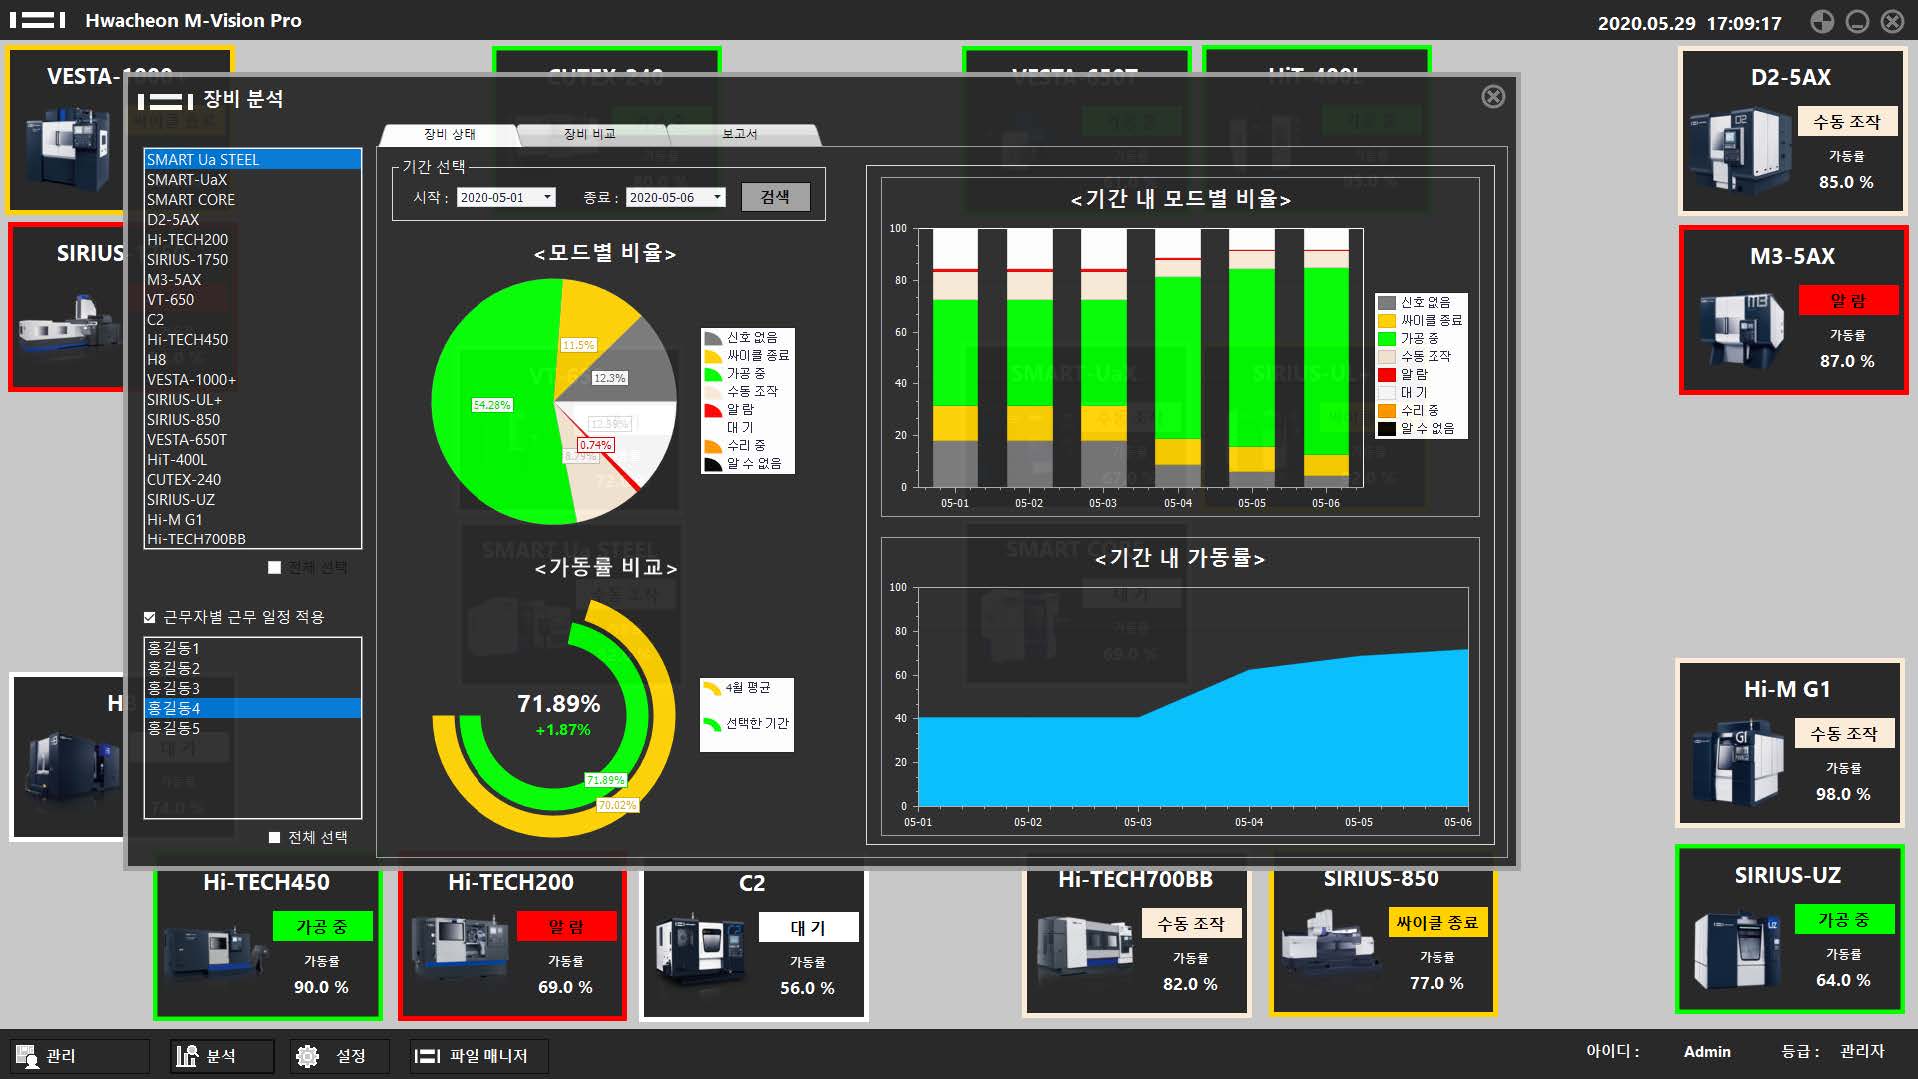The width and height of the screenshot is (1918, 1079).
Task: Select H8 in machine list
Action: click(253, 360)
